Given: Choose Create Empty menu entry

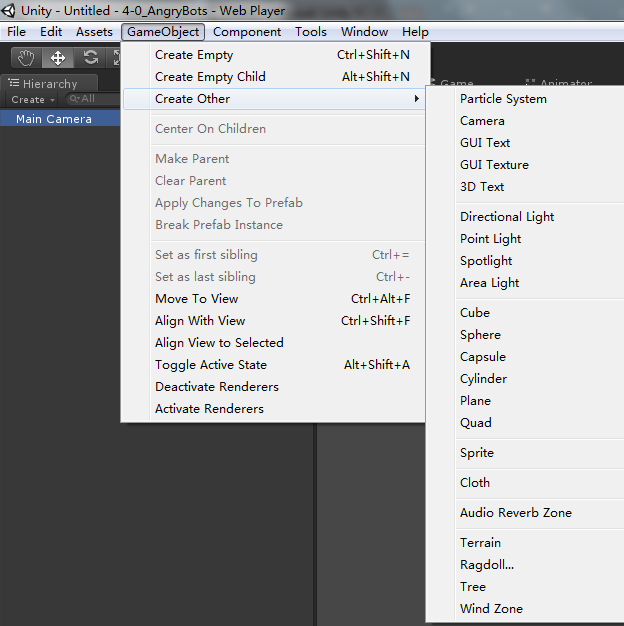Looking at the screenshot, I should click(273, 55).
